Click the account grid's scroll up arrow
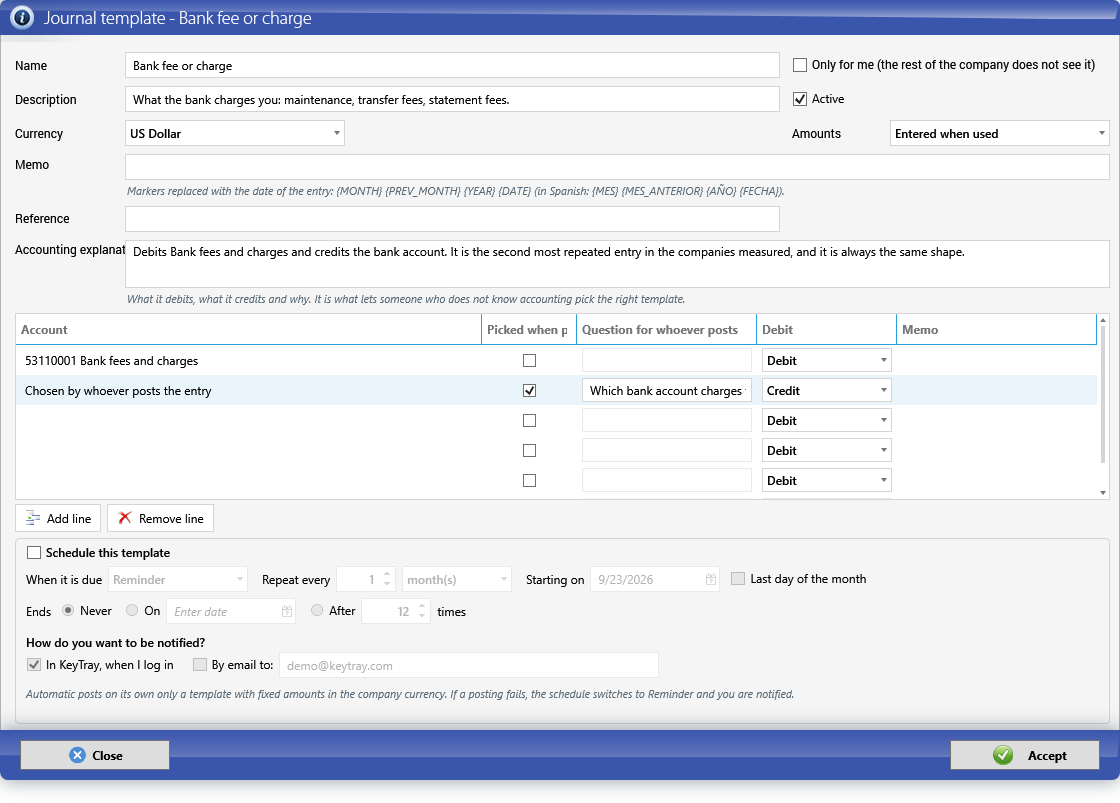1120x803 pixels. pos(1103,320)
